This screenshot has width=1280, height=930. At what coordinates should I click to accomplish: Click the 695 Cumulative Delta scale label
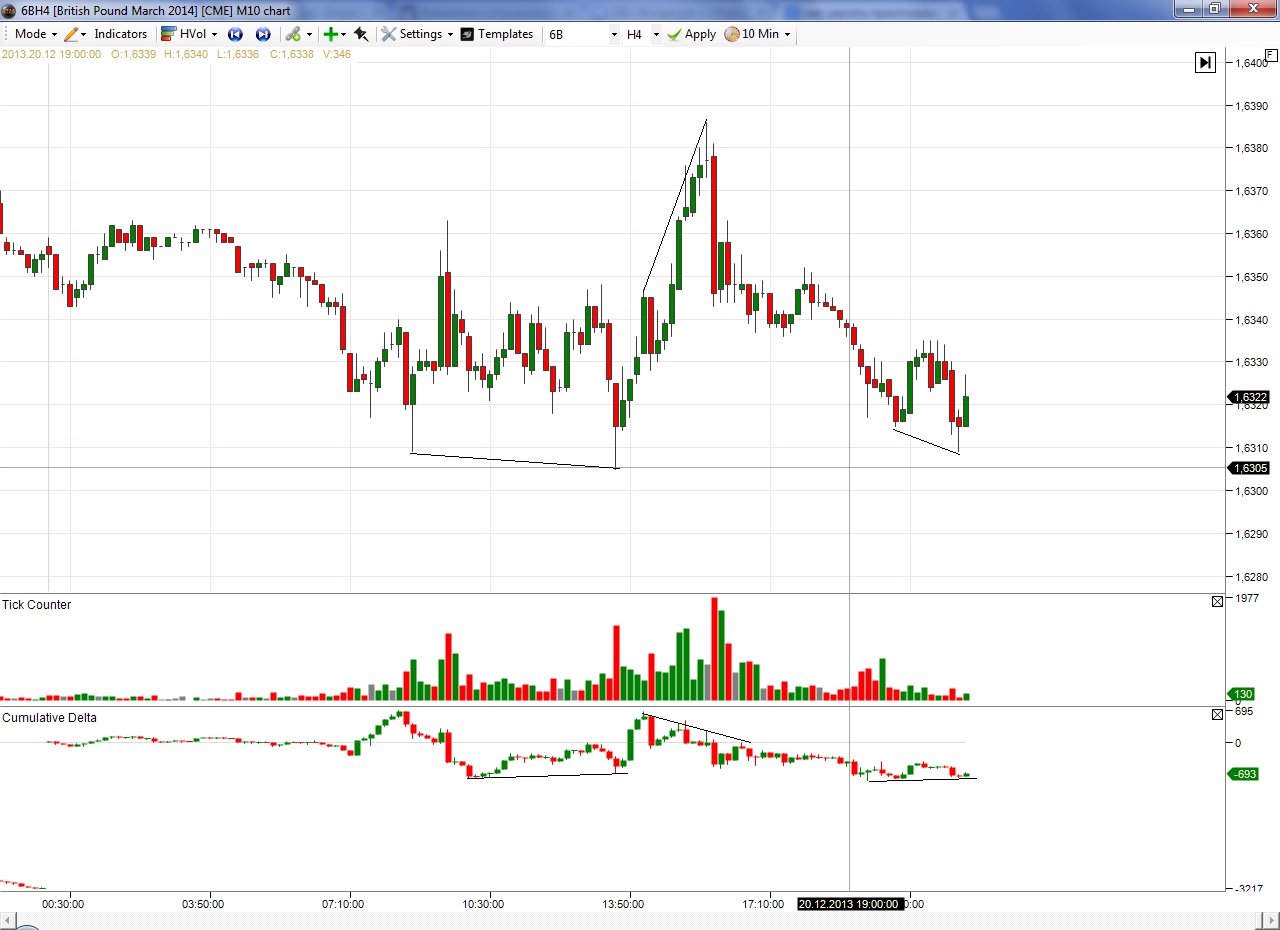[x=1245, y=712]
